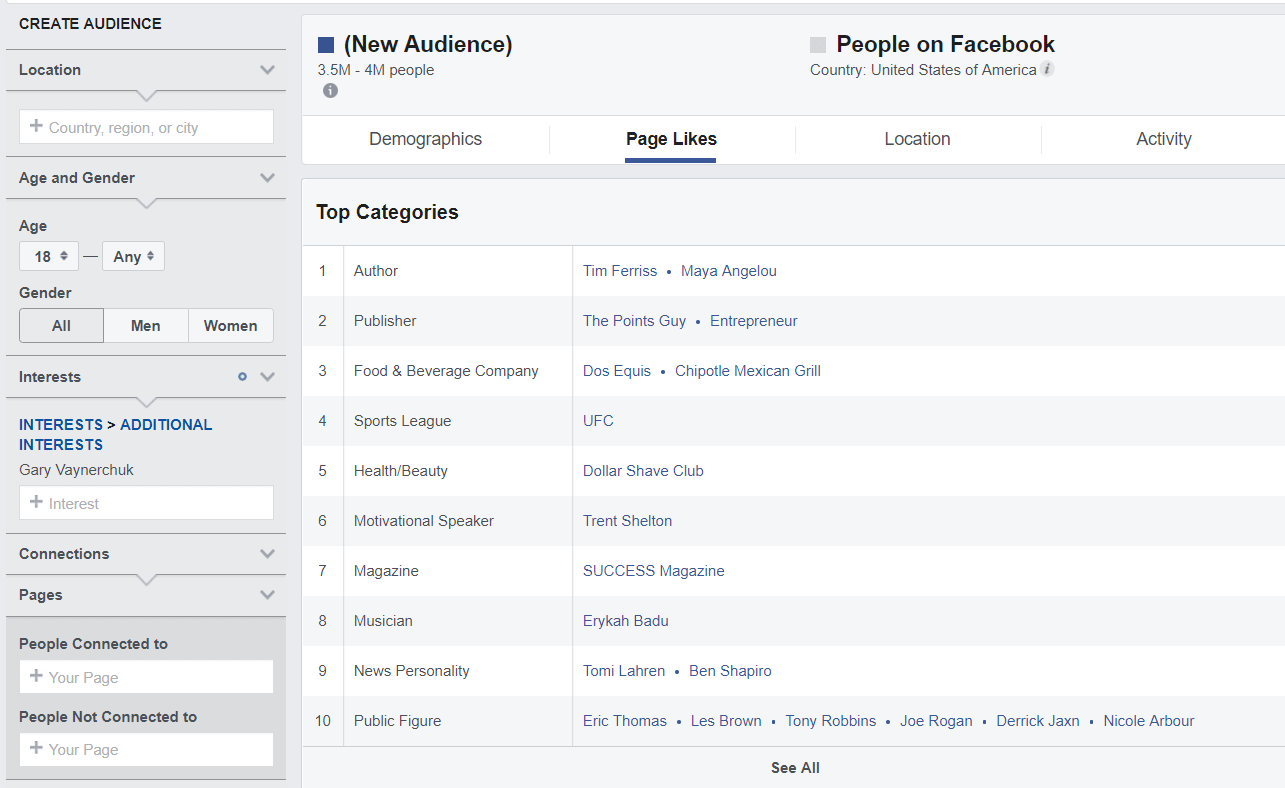
Task: Open the Tim Ferriss page link
Action: (620, 270)
